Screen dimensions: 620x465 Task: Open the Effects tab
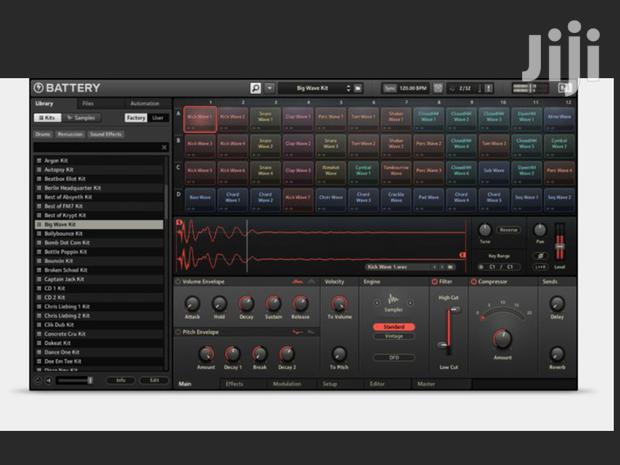[x=234, y=384]
